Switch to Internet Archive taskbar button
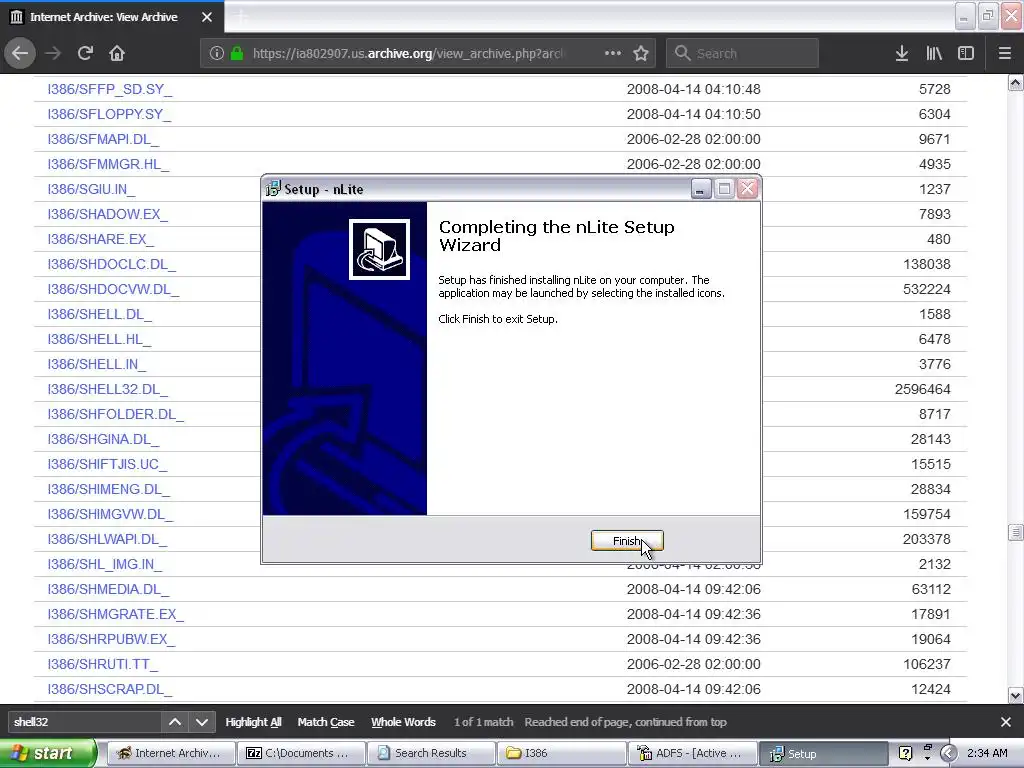The image size is (1024, 768). [170, 753]
